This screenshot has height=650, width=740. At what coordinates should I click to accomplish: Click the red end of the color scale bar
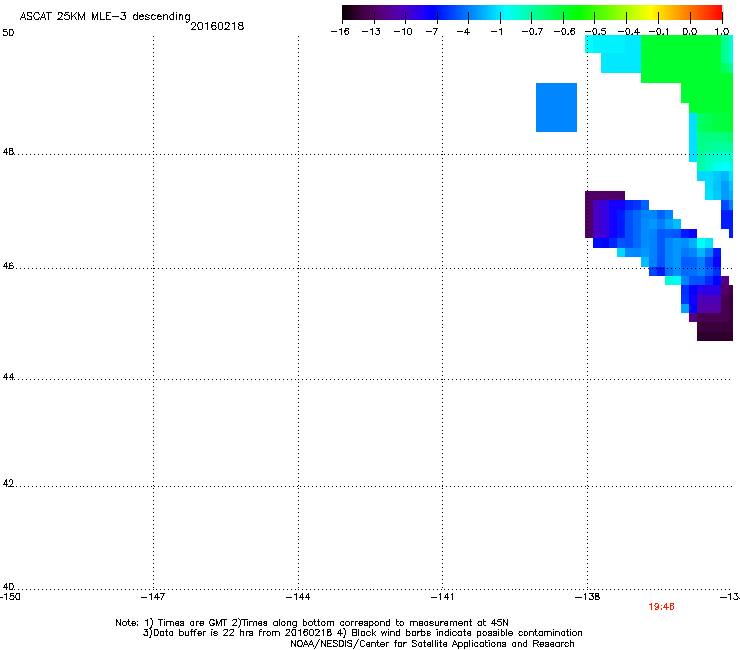click(x=716, y=12)
